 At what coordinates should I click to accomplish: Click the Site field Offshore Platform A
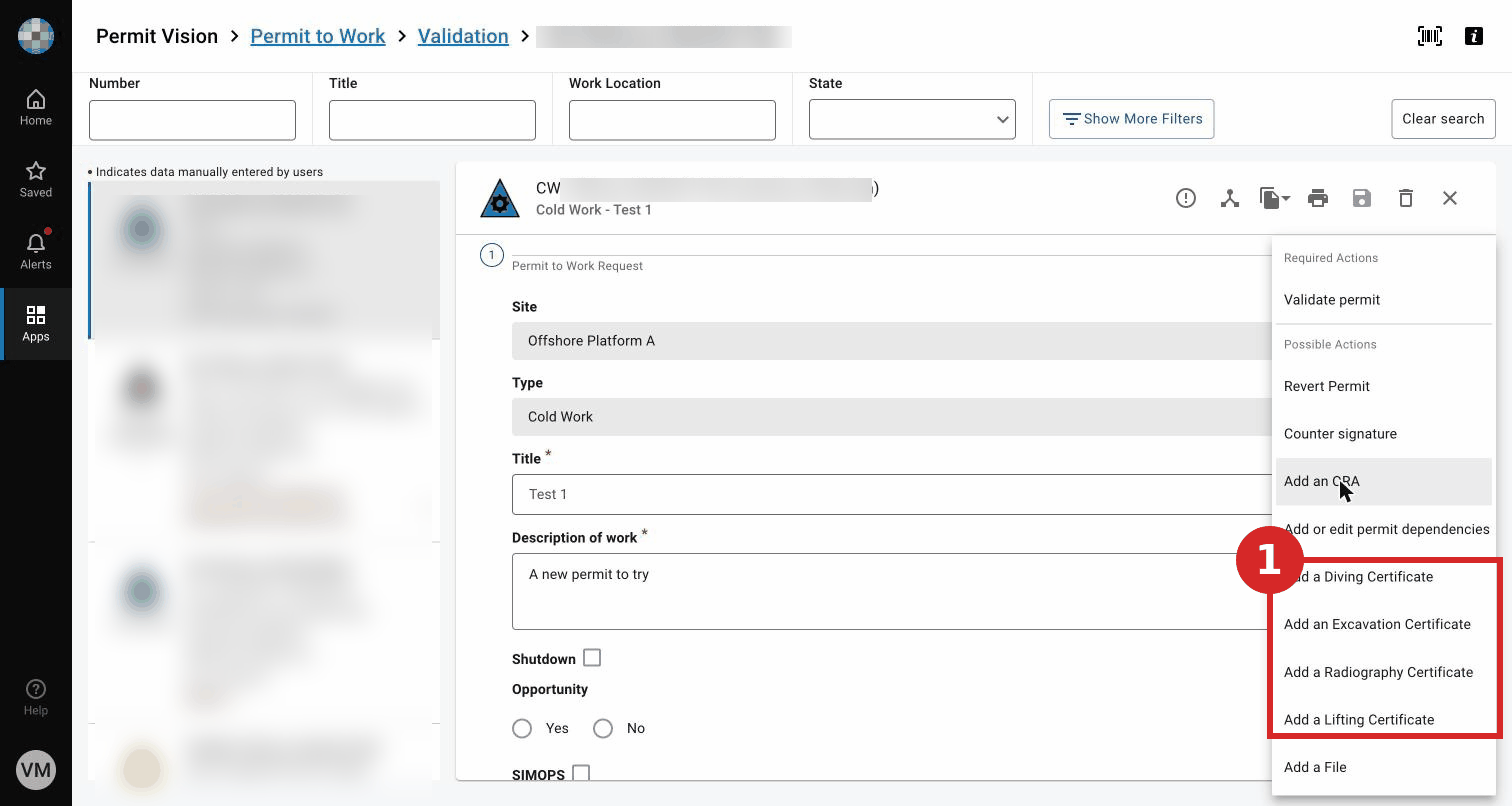click(892, 341)
